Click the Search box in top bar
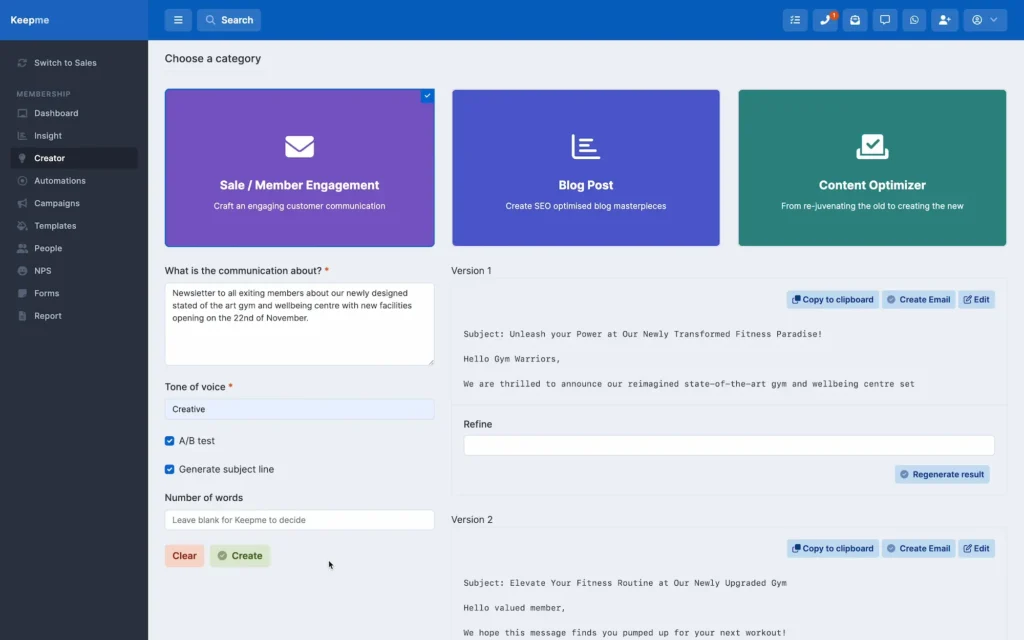 tap(229, 20)
